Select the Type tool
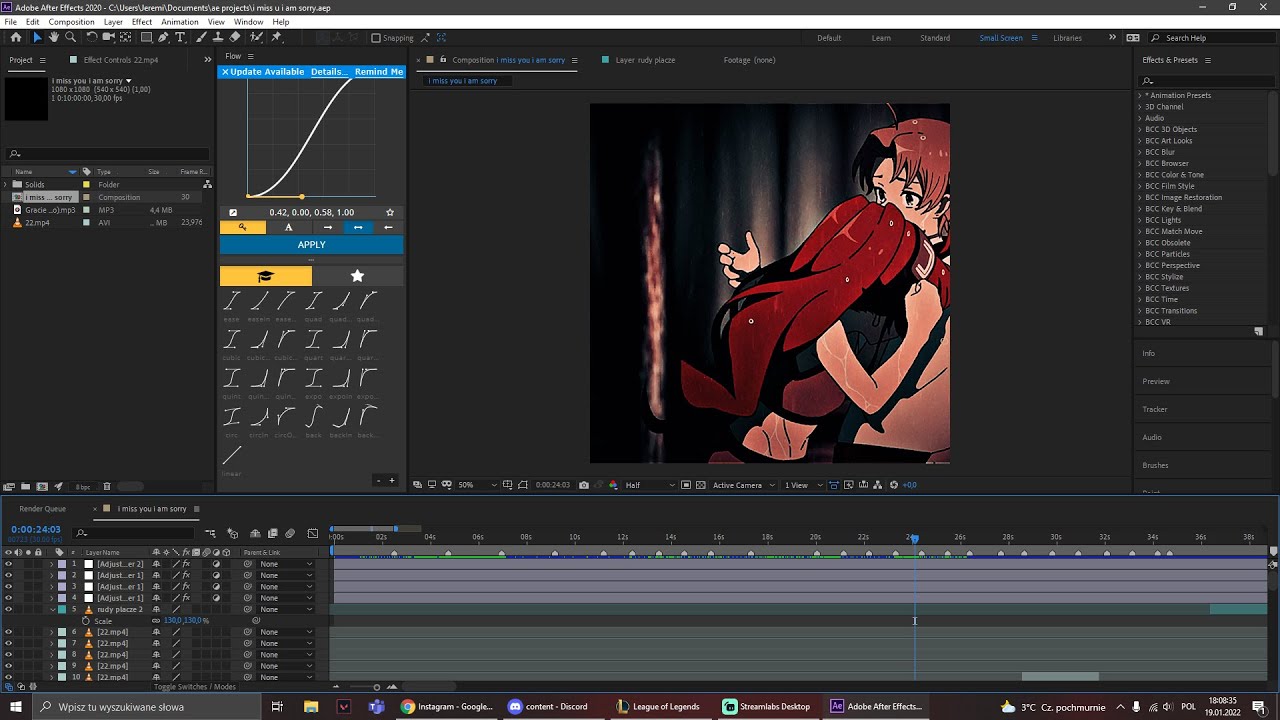The height and width of the screenshot is (720, 1280). (180, 38)
